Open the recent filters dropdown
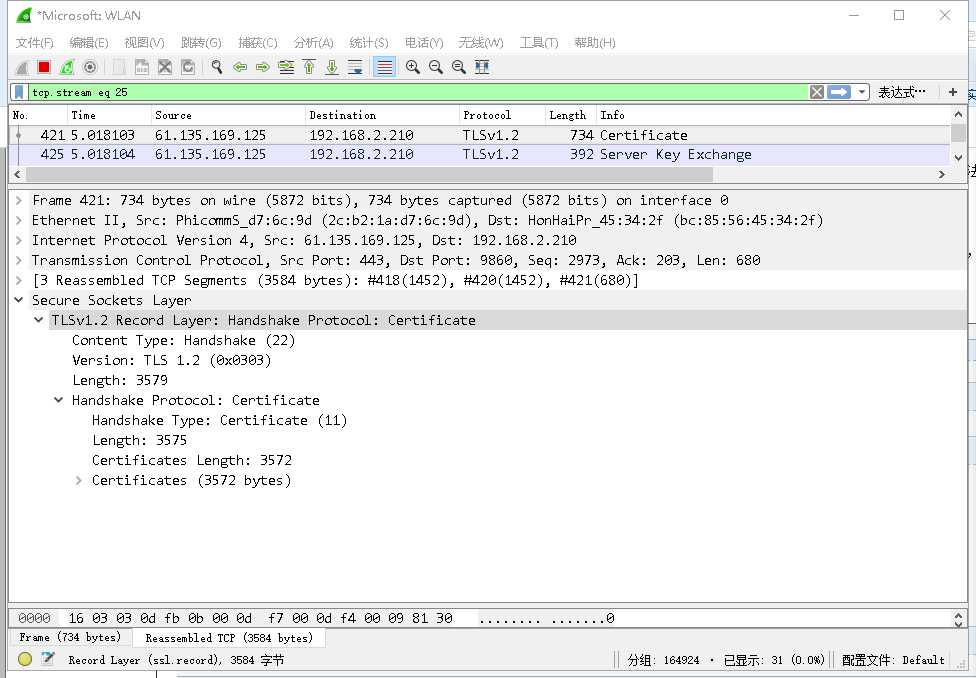 (861, 92)
